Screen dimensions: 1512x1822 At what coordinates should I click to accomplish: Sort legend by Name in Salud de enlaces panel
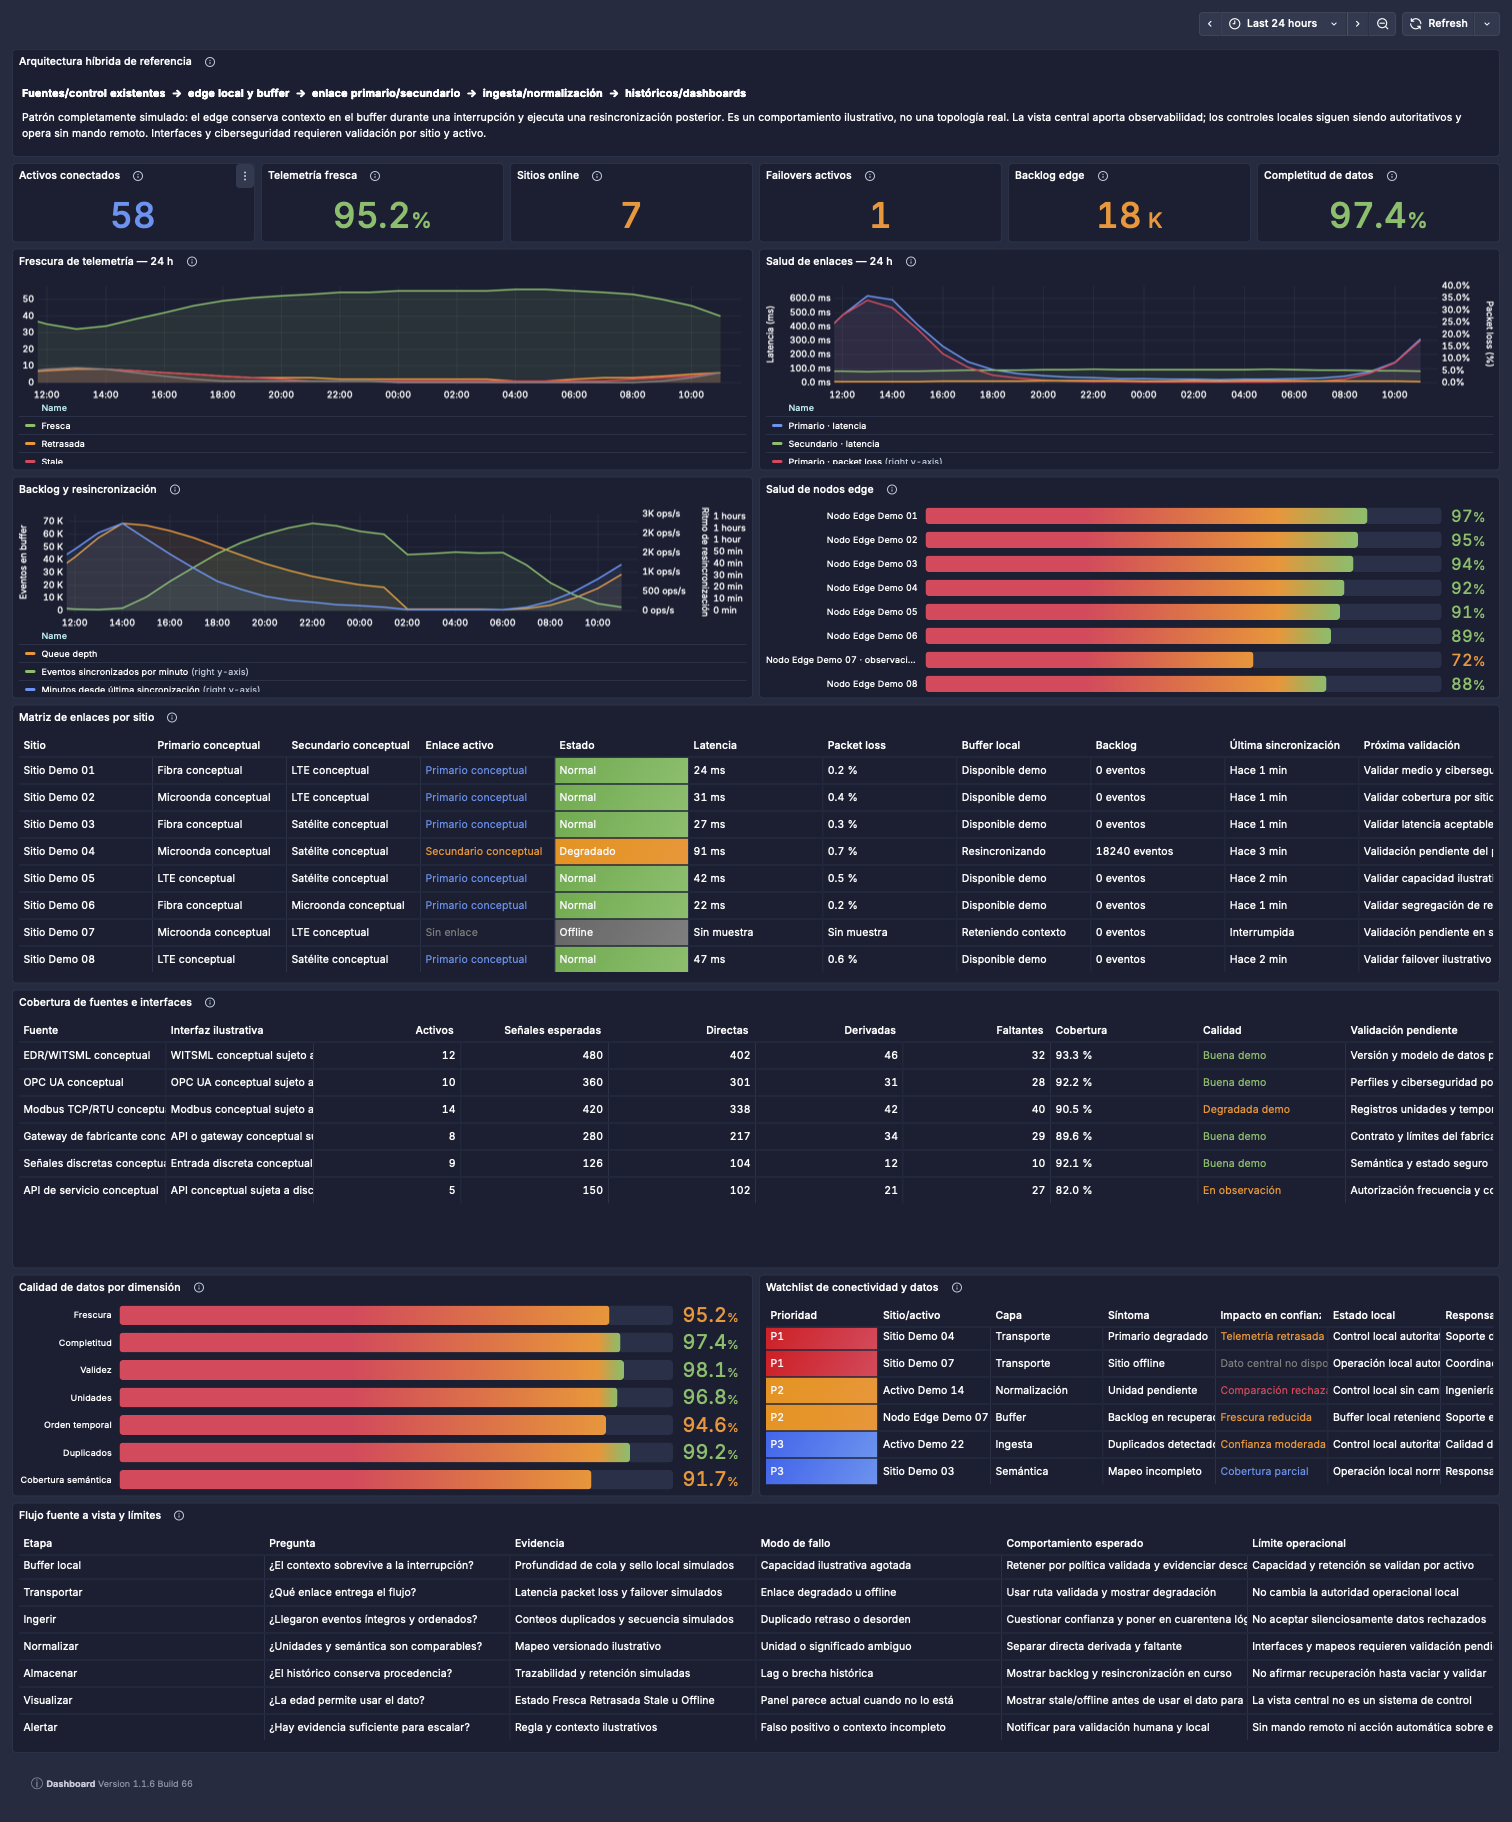click(x=801, y=408)
